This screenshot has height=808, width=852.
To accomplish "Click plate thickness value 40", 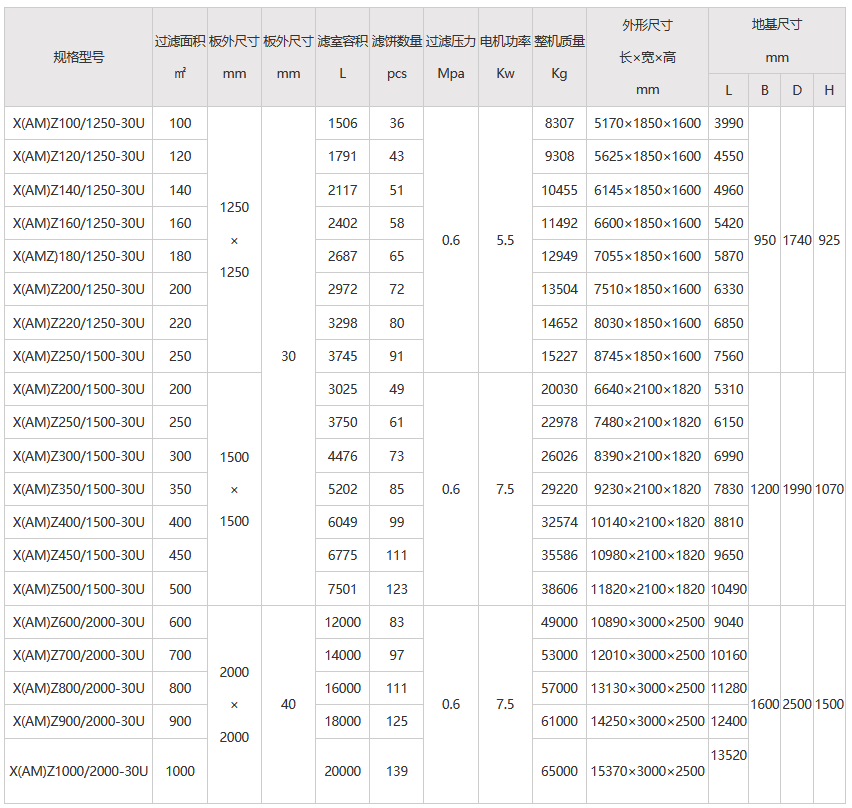I will (289, 704).
